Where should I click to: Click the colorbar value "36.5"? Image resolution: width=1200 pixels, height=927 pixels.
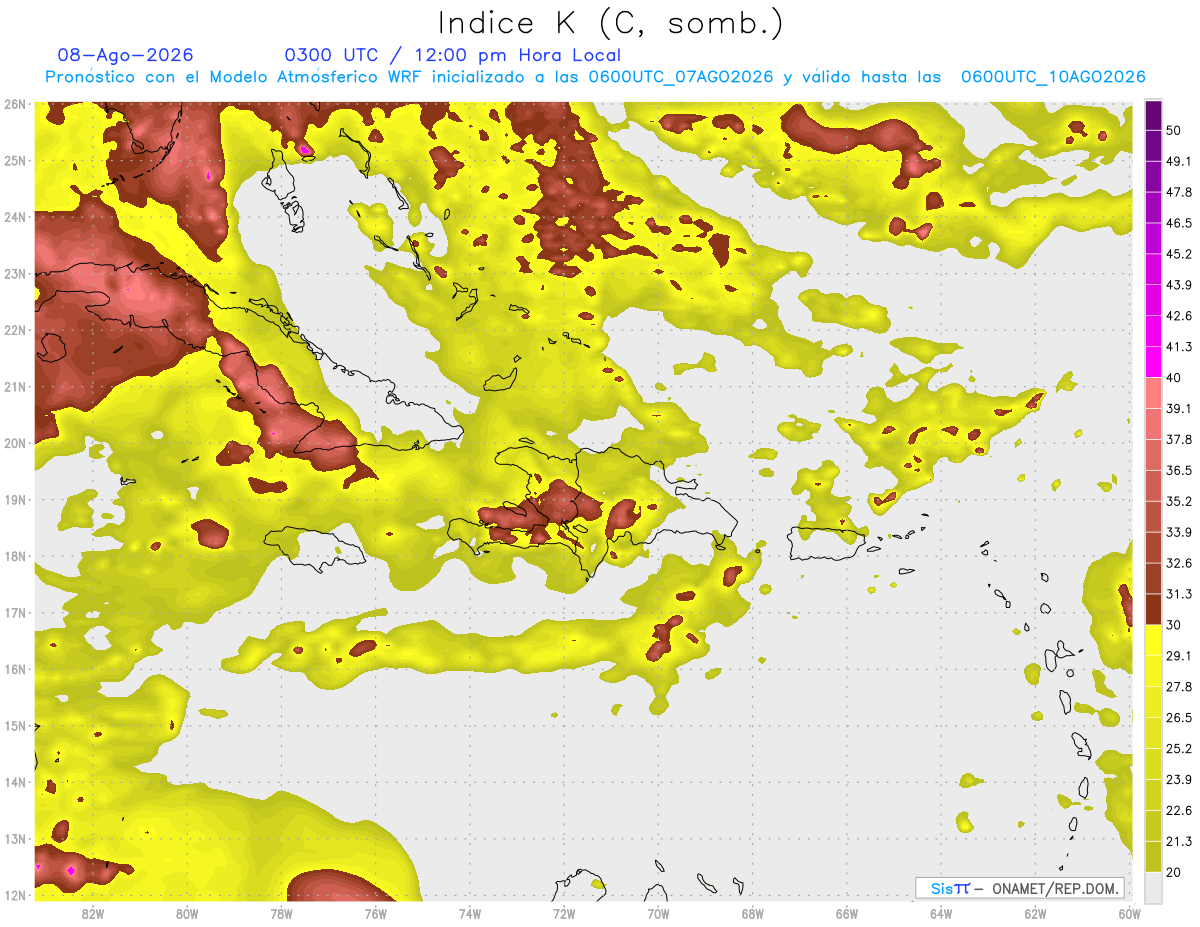(x=1178, y=470)
